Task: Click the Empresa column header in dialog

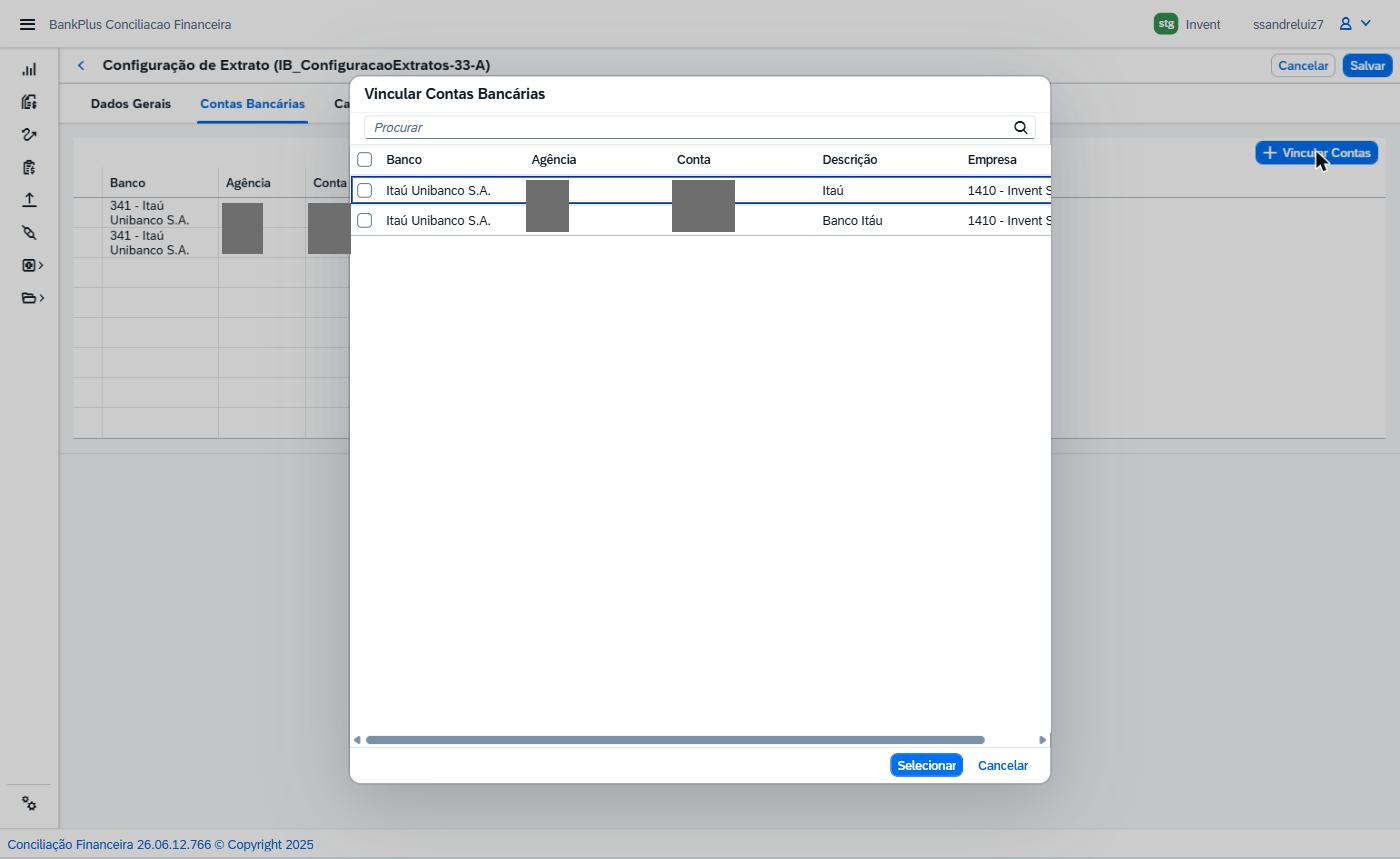Action: [992, 160]
